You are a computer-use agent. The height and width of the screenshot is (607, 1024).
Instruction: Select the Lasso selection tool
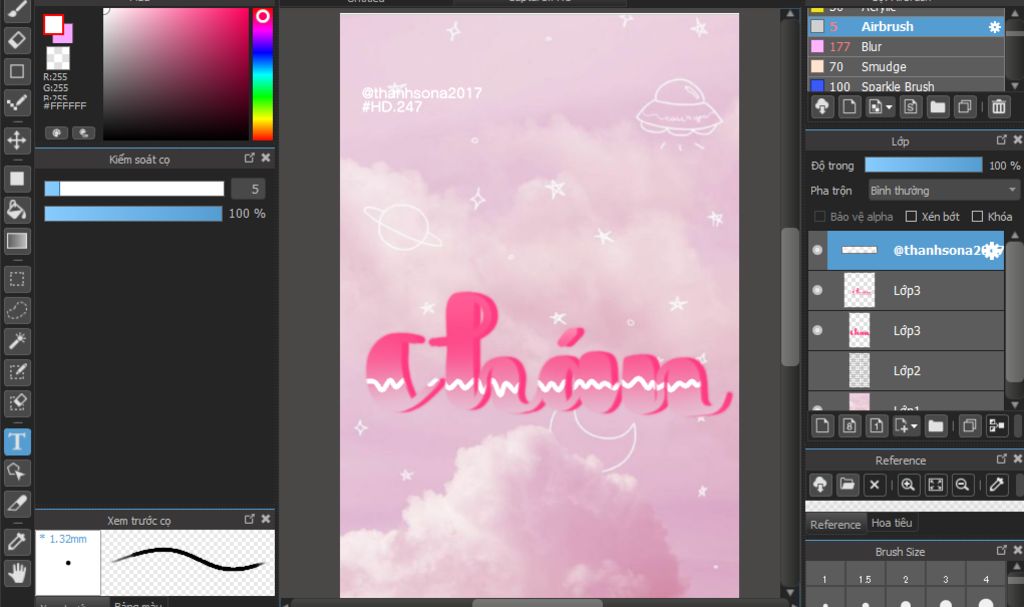click(x=17, y=310)
